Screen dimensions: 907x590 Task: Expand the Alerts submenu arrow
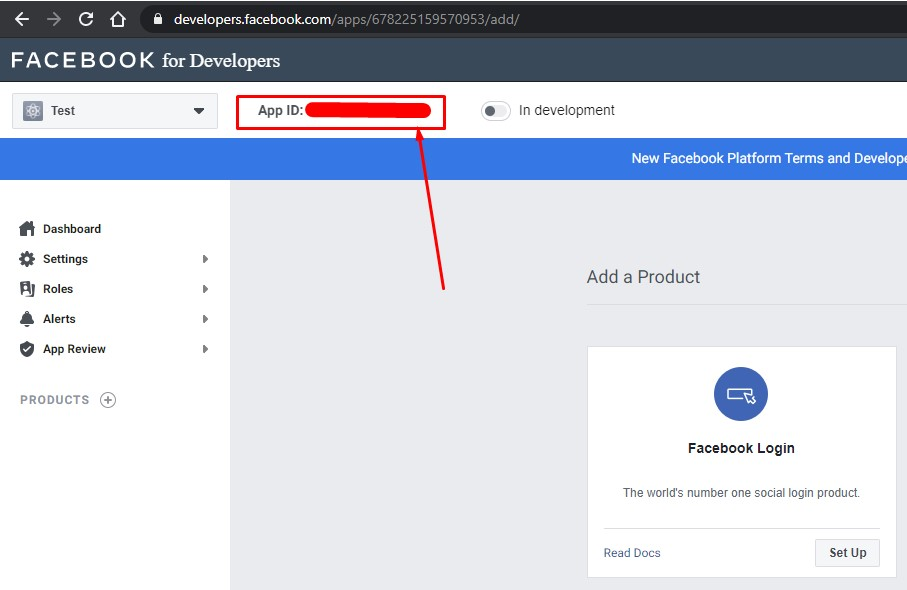pyautogui.click(x=205, y=319)
